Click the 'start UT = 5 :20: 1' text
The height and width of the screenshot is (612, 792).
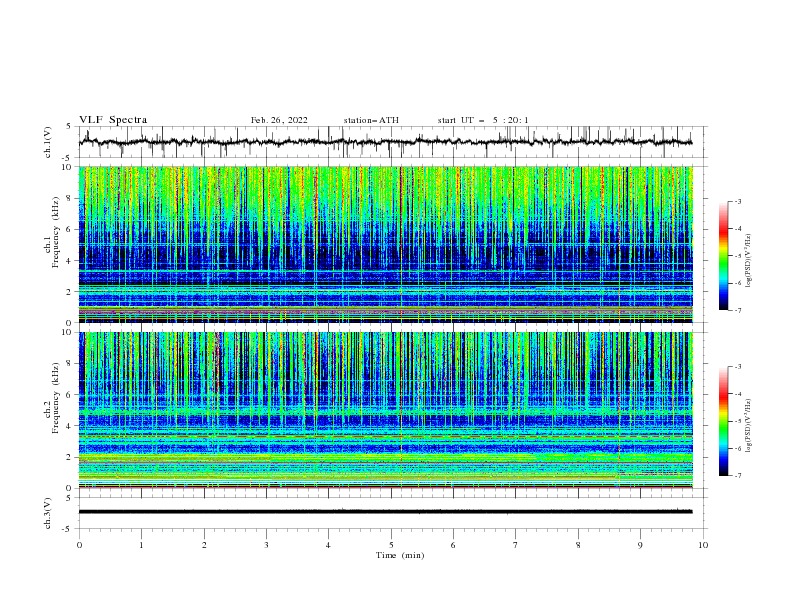[x=483, y=120]
